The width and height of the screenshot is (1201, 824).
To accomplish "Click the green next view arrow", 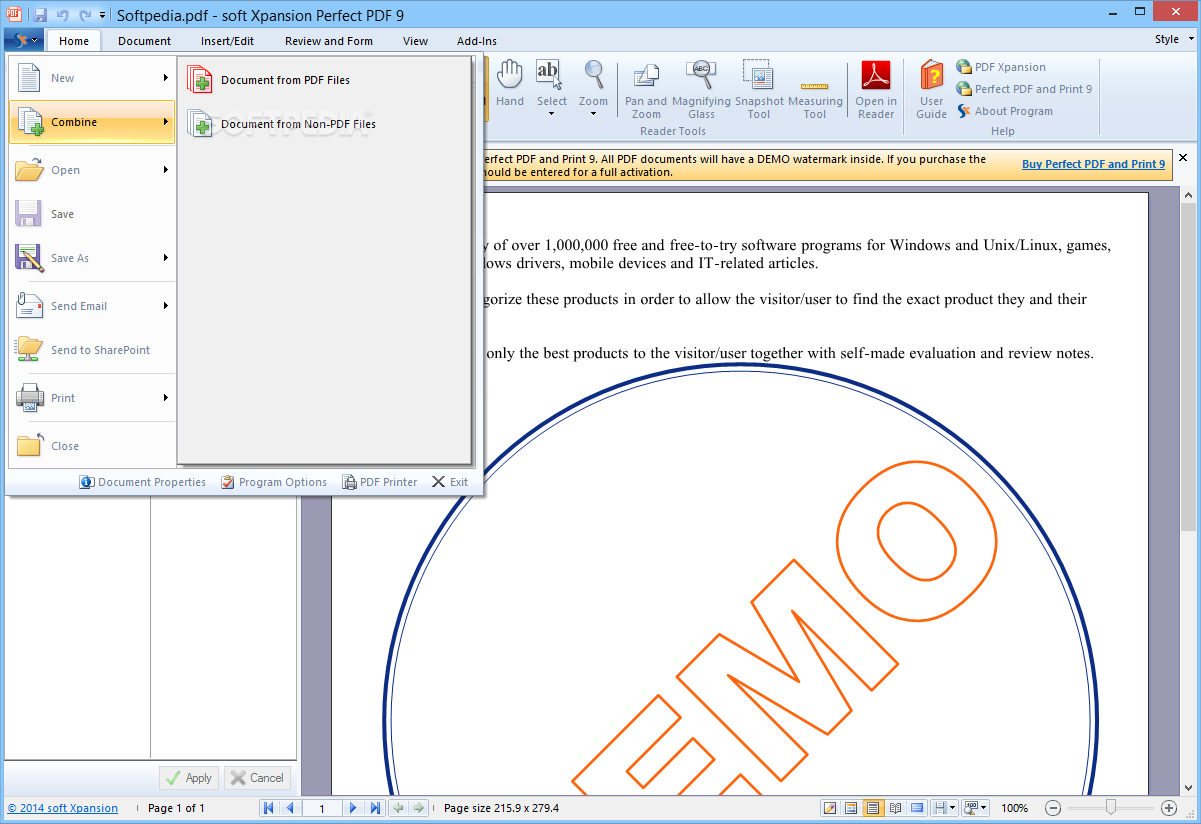I will coord(419,808).
